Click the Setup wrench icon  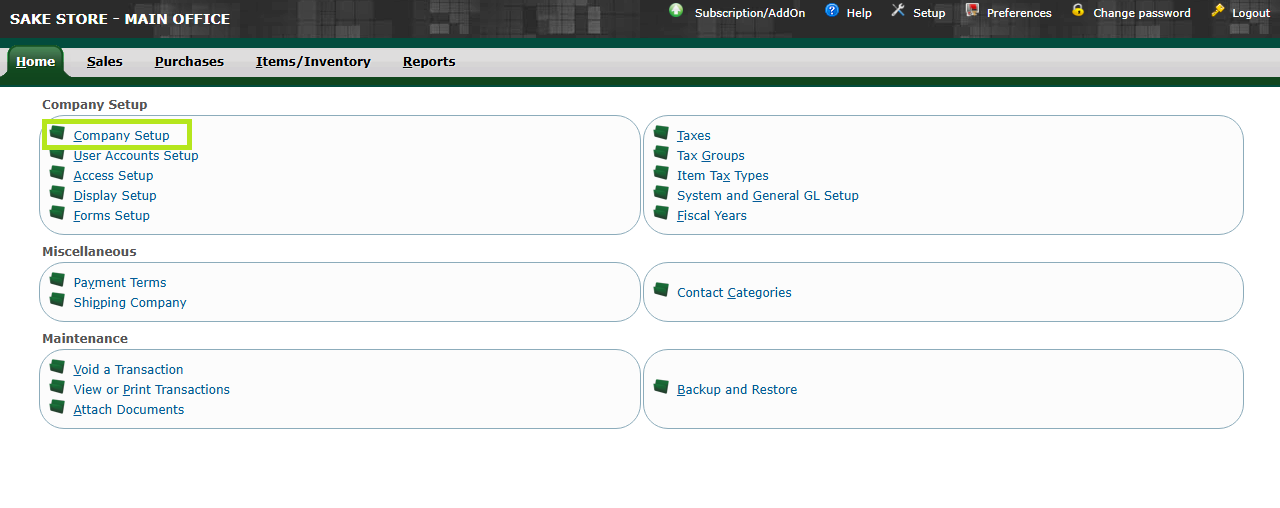tap(897, 11)
